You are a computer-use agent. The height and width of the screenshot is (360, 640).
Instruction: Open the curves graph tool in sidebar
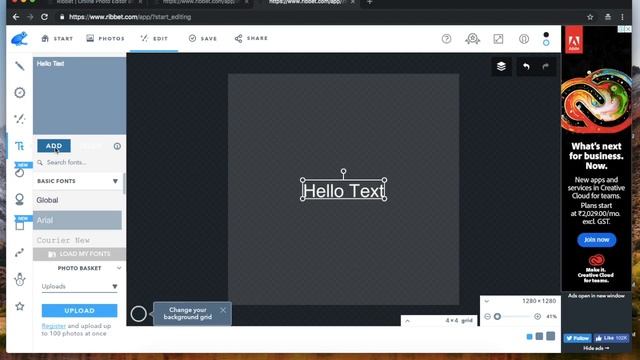click(20, 253)
